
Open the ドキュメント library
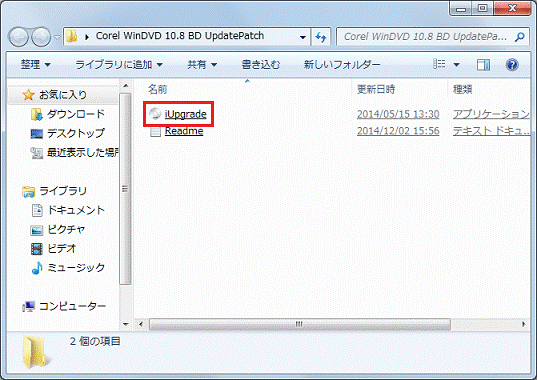pos(76,210)
